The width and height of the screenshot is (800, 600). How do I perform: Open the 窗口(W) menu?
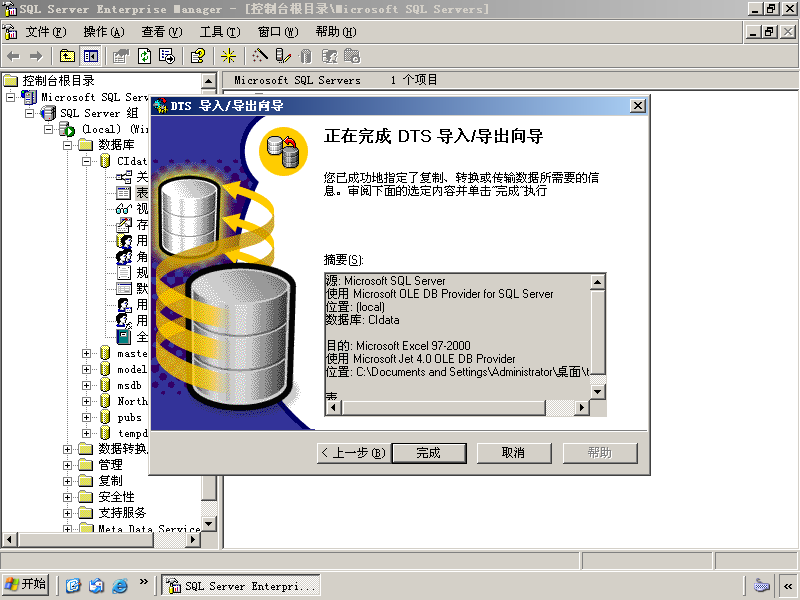278,32
